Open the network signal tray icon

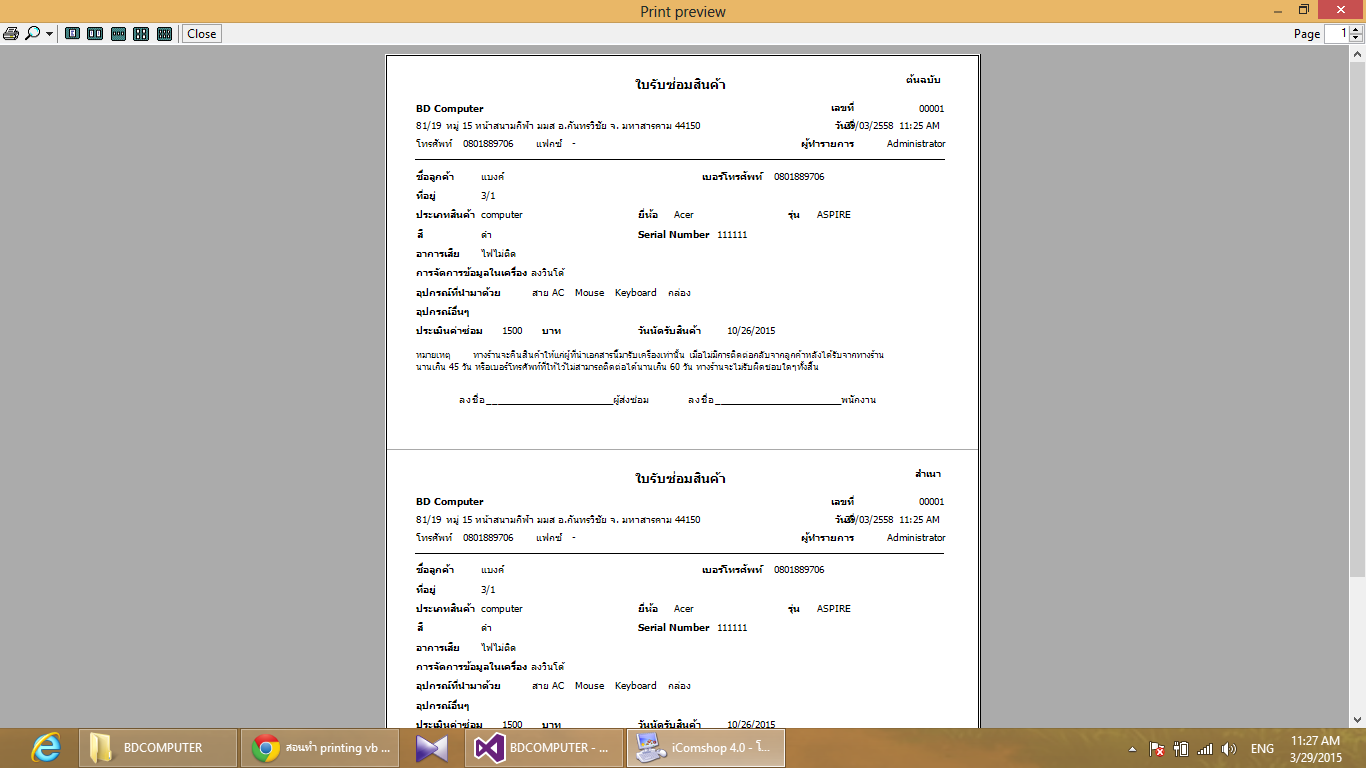pos(1205,748)
